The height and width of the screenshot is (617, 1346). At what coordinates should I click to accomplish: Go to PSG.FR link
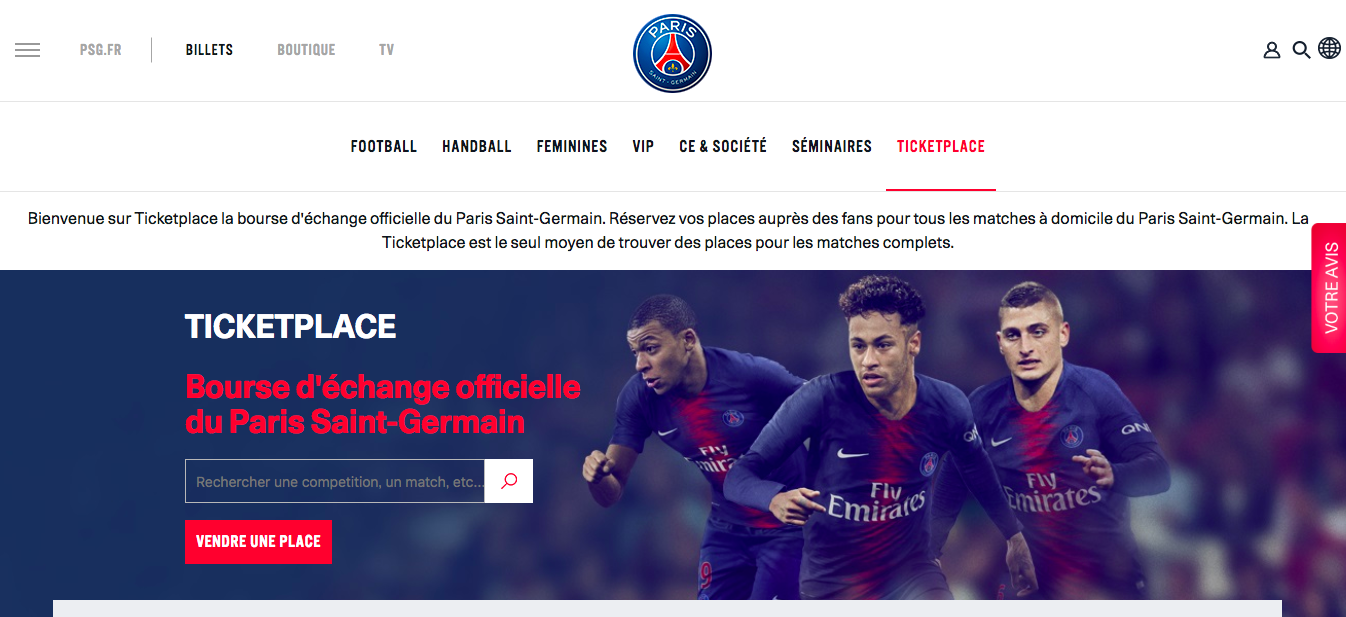click(x=101, y=50)
